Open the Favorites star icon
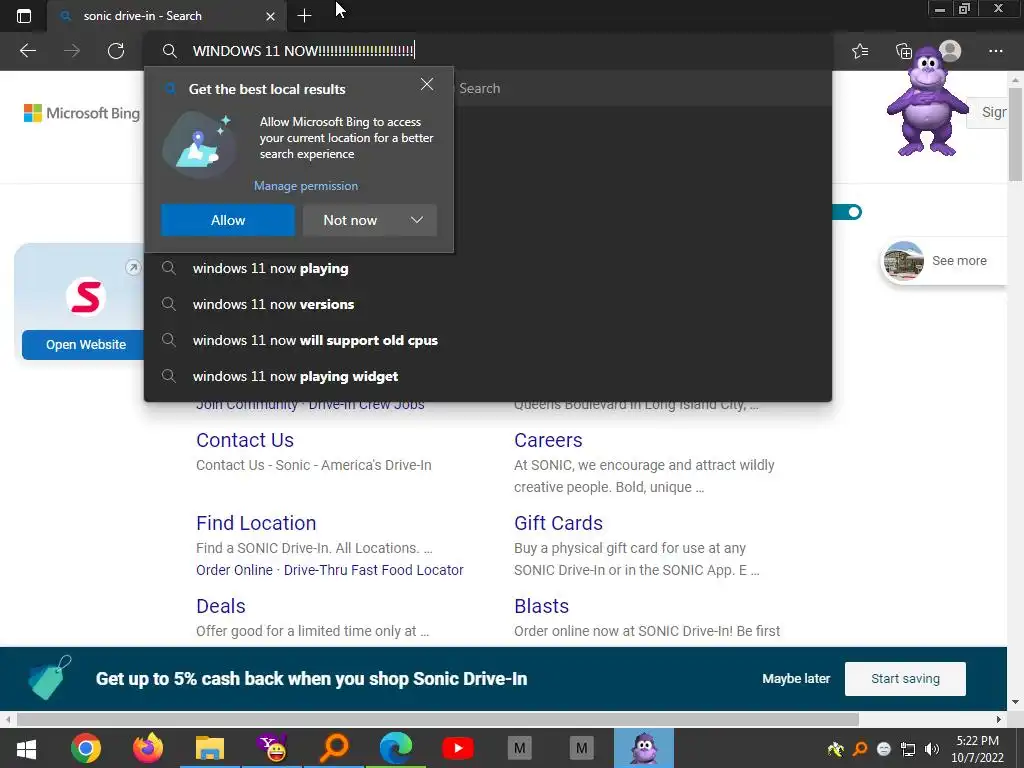 [860, 51]
